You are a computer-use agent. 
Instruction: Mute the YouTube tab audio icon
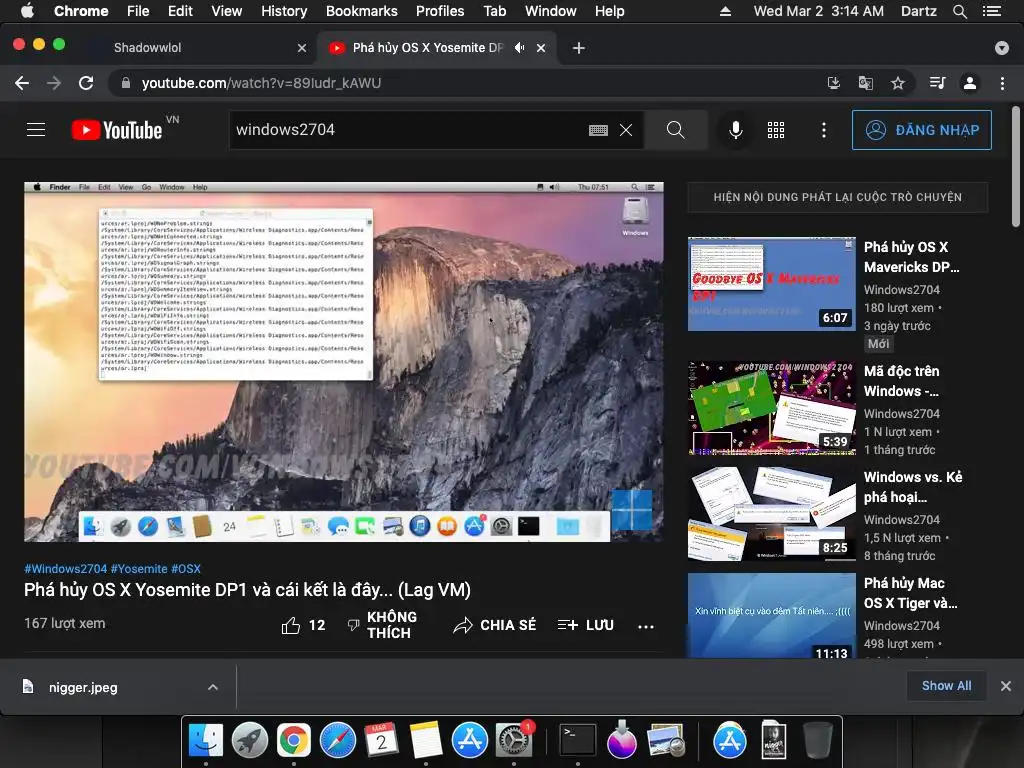point(519,48)
